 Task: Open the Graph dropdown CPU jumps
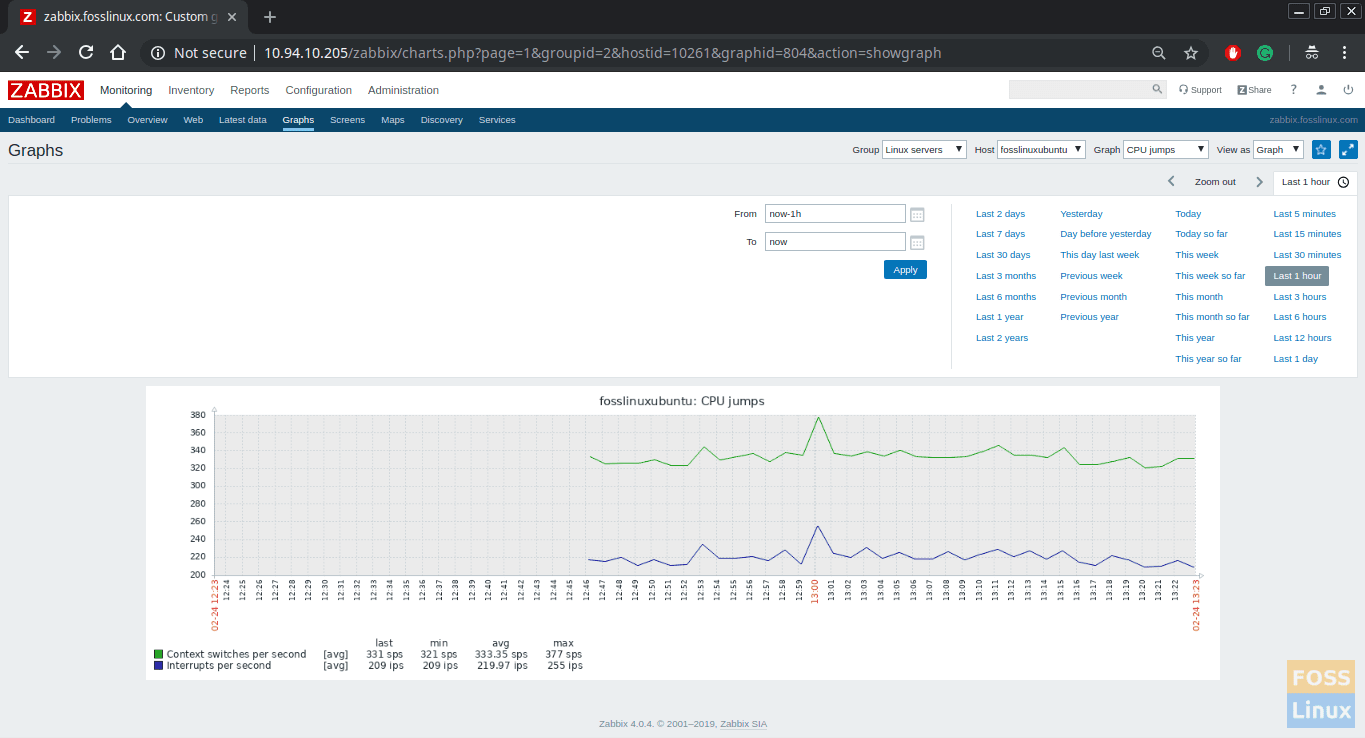tap(1166, 149)
